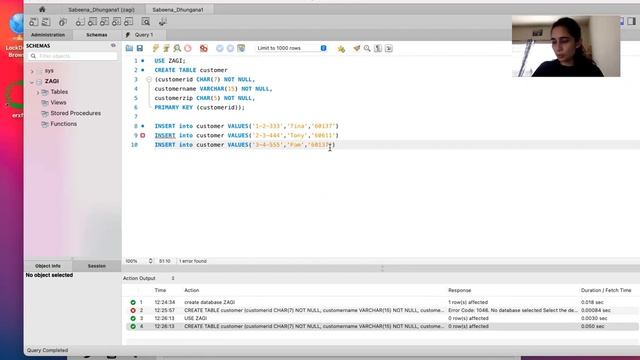Toggle invisible characters display

click(x=378, y=48)
